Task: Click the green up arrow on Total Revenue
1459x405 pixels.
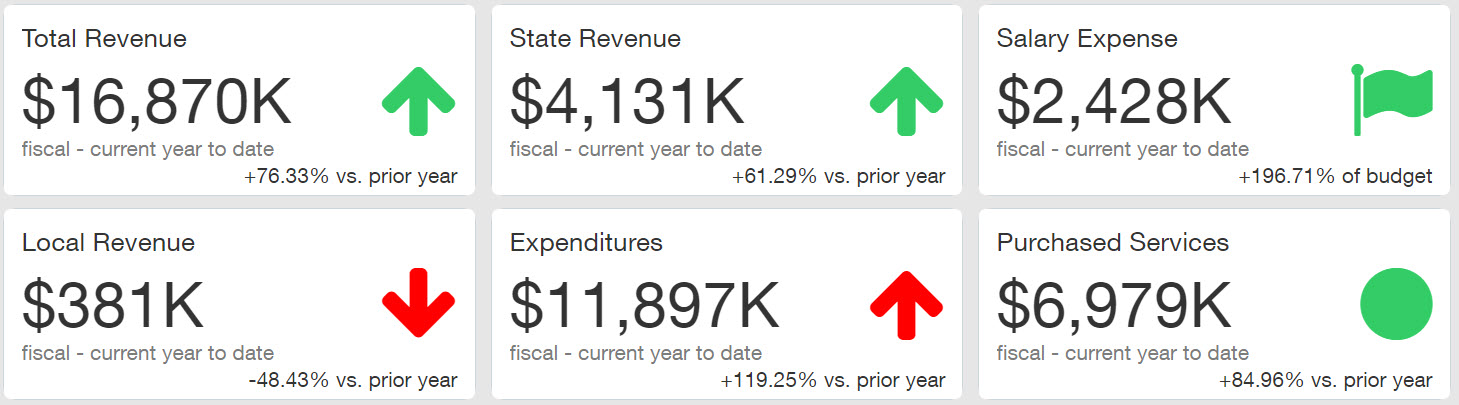Action: [x=418, y=101]
